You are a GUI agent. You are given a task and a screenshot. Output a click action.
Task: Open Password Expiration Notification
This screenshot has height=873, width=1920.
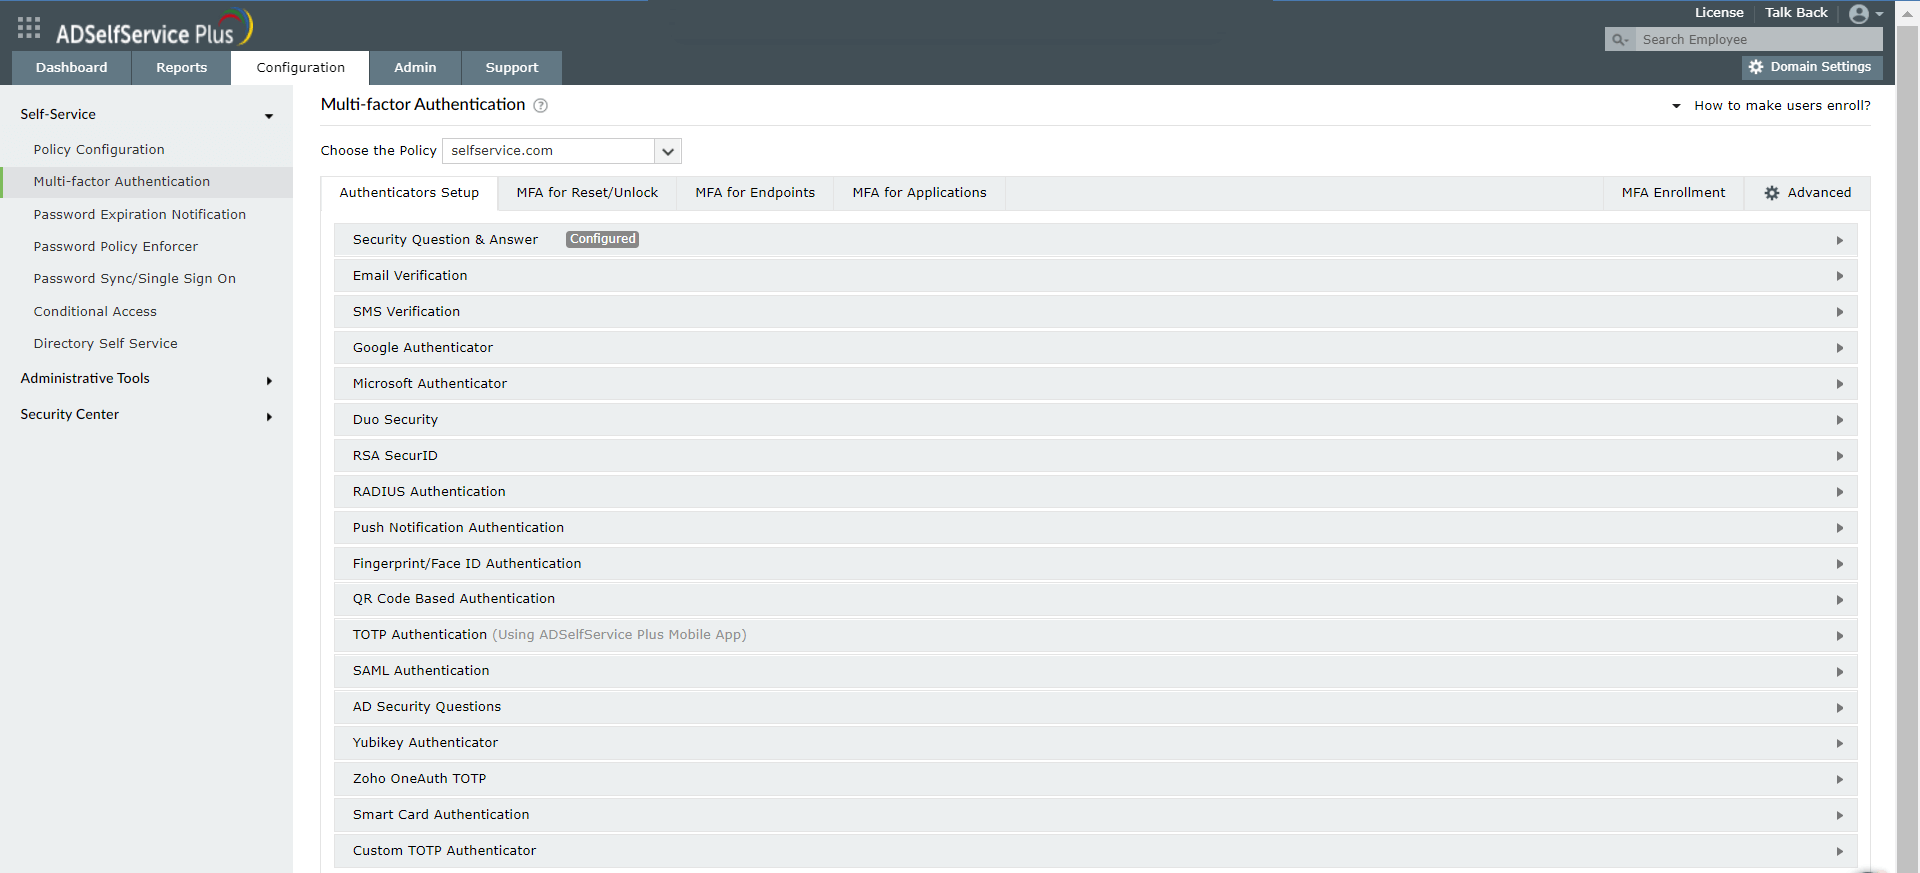click(140, 215)
